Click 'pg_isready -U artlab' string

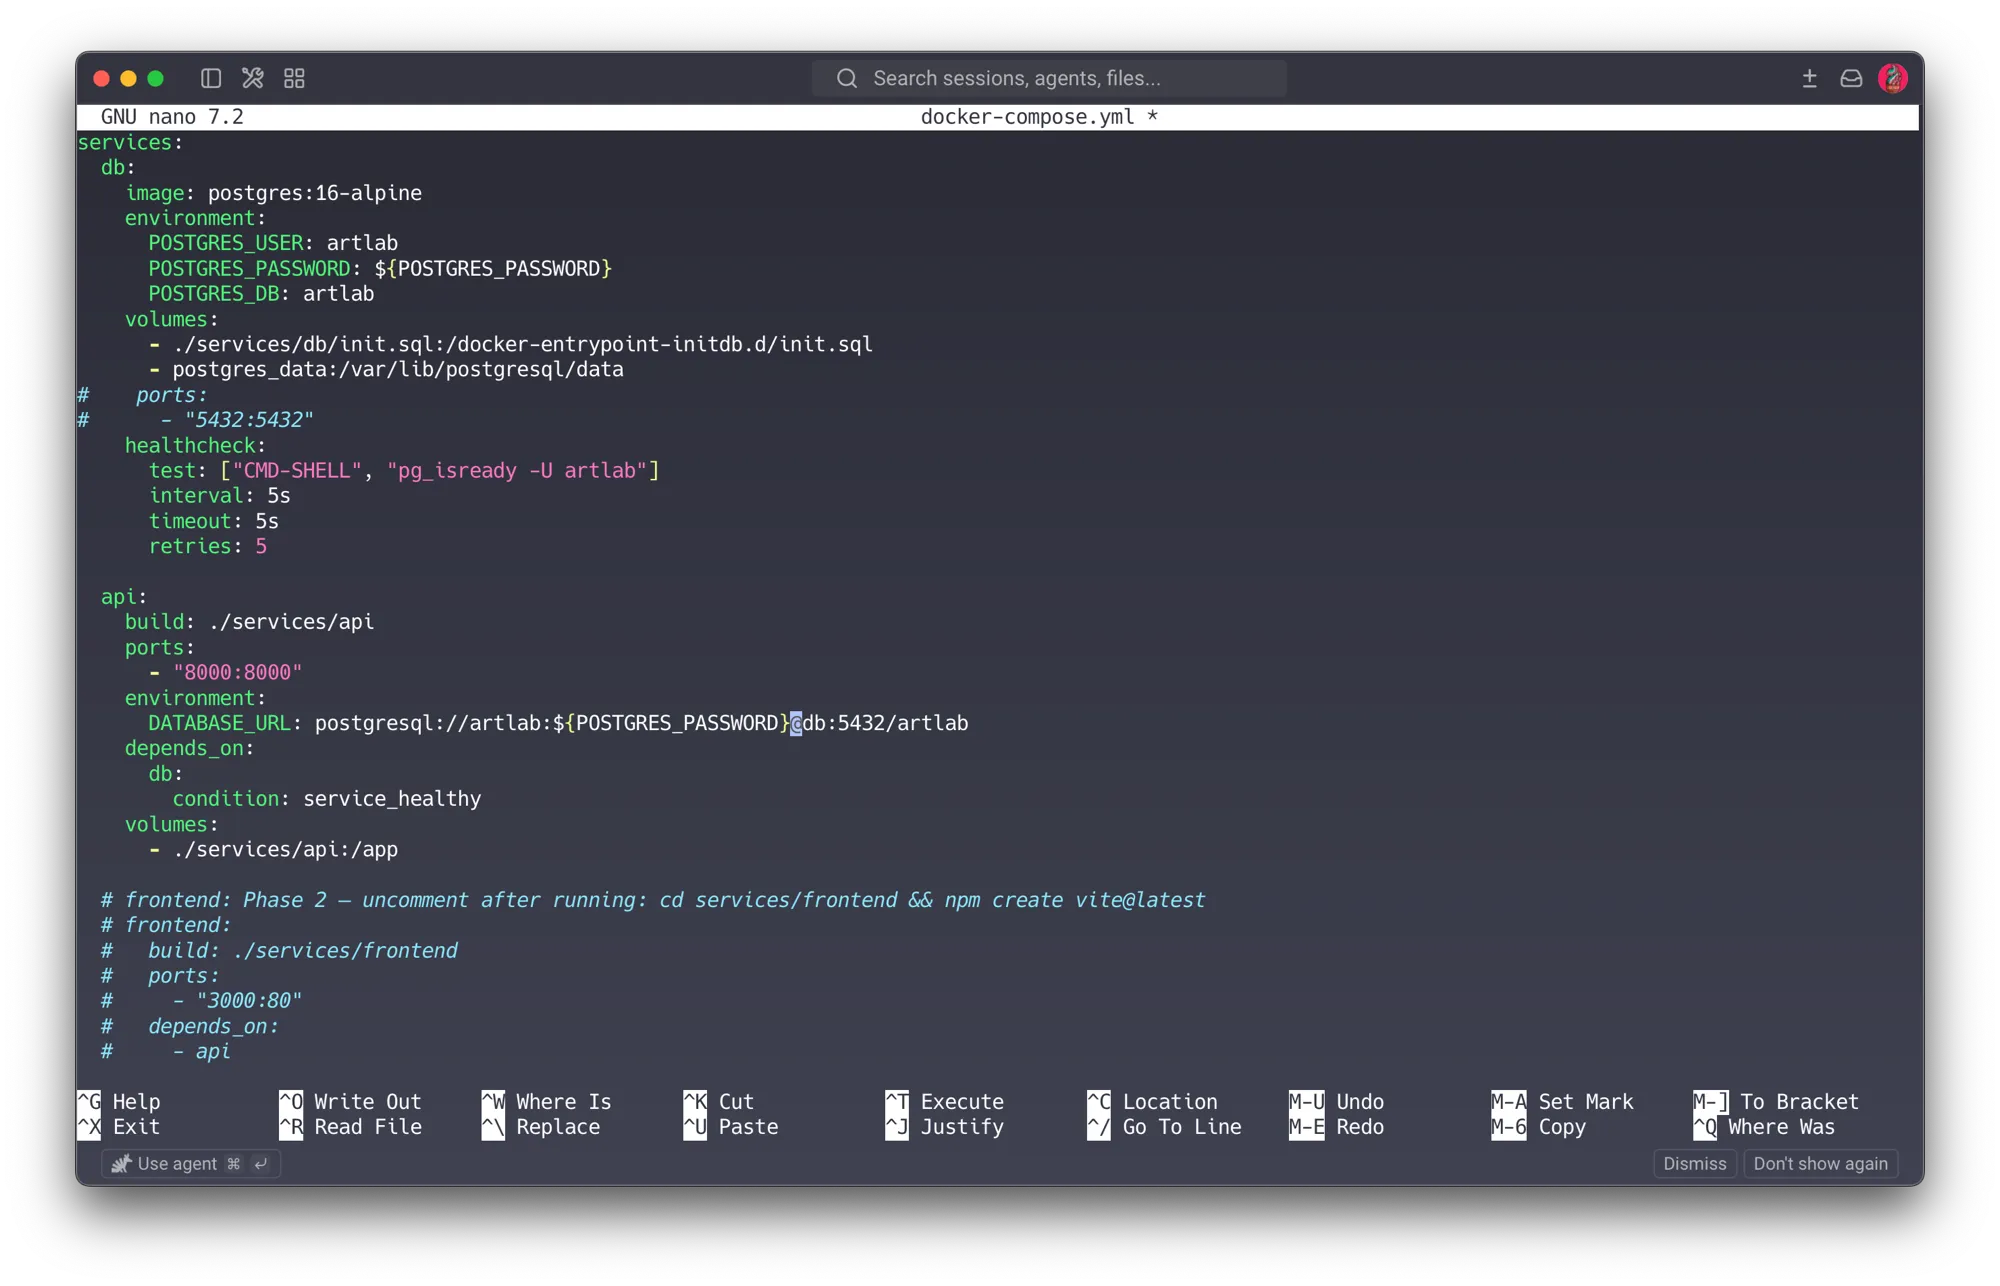pos(517,470)
